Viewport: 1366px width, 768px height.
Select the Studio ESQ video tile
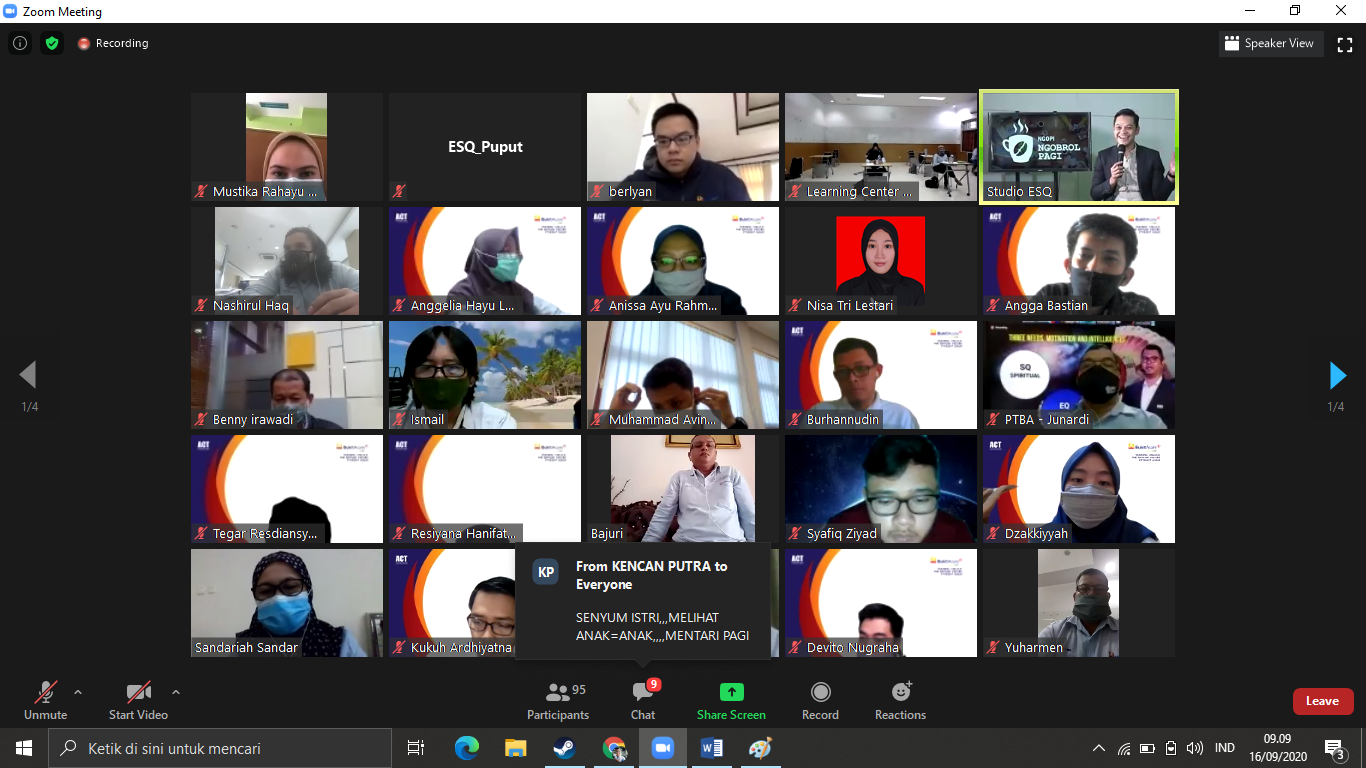coord(1079,147)
